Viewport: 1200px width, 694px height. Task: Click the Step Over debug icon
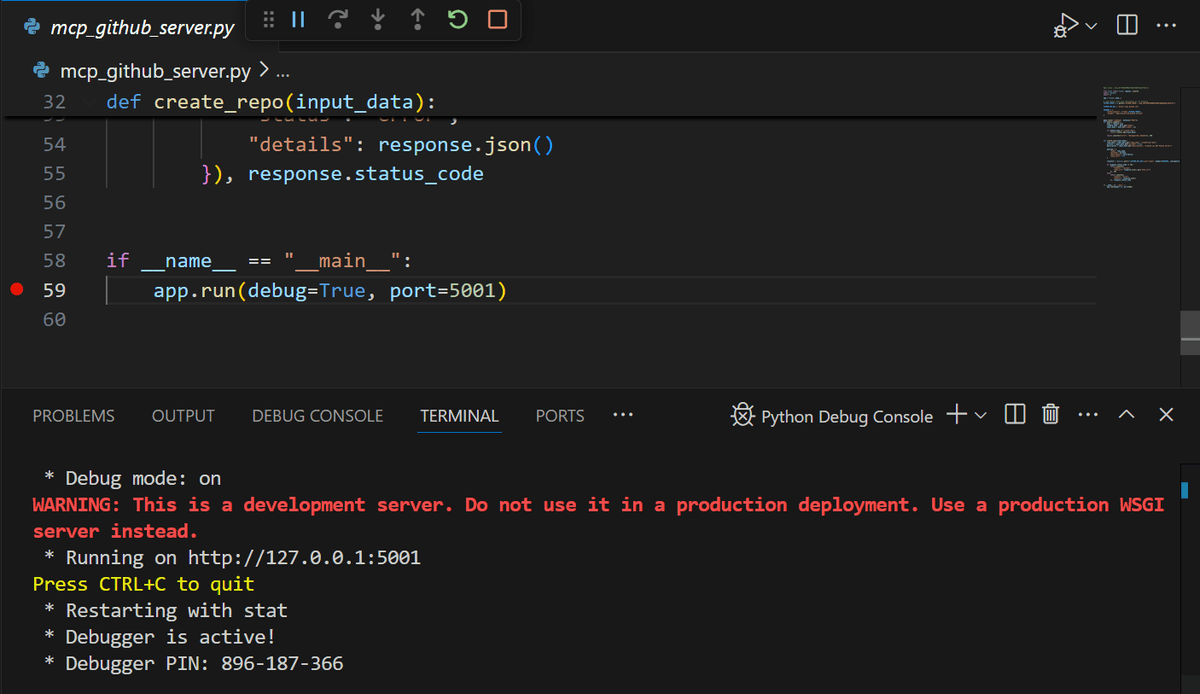pos(338,20)
